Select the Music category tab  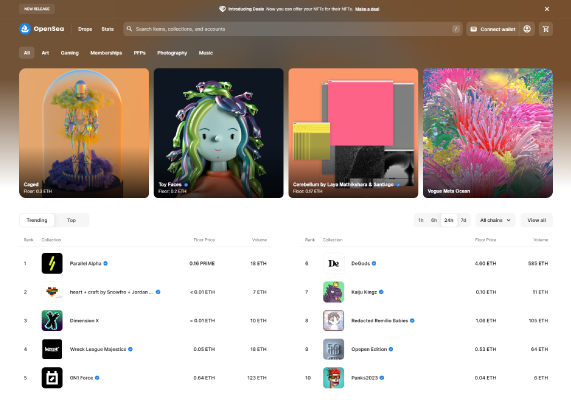pyautogui.click(x=206, y=53)
